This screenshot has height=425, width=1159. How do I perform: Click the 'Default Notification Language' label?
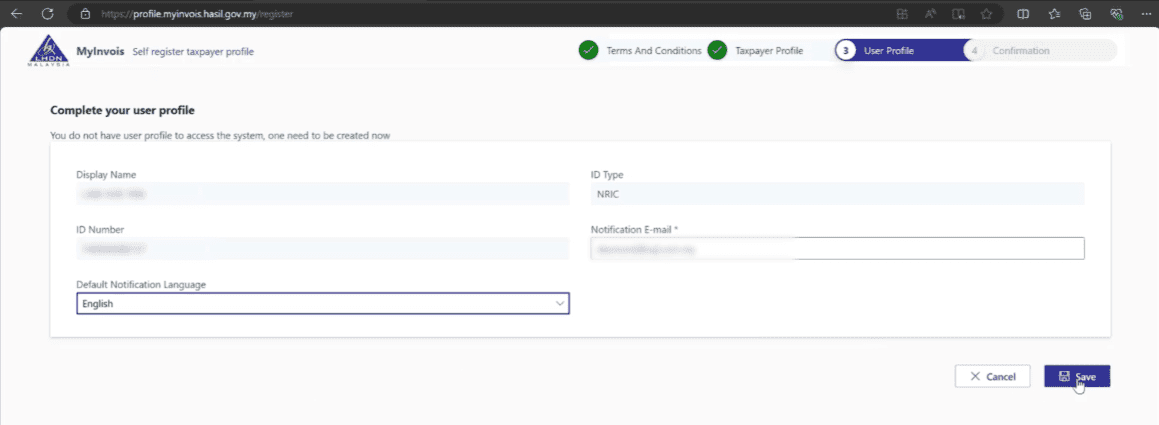point(141,284)
